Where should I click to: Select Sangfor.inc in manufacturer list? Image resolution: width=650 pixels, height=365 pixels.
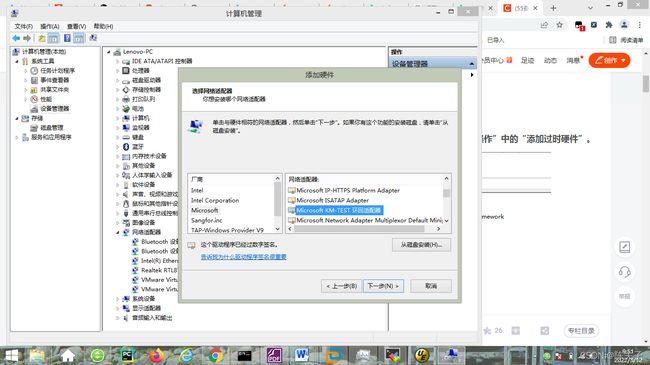point(207,221)
